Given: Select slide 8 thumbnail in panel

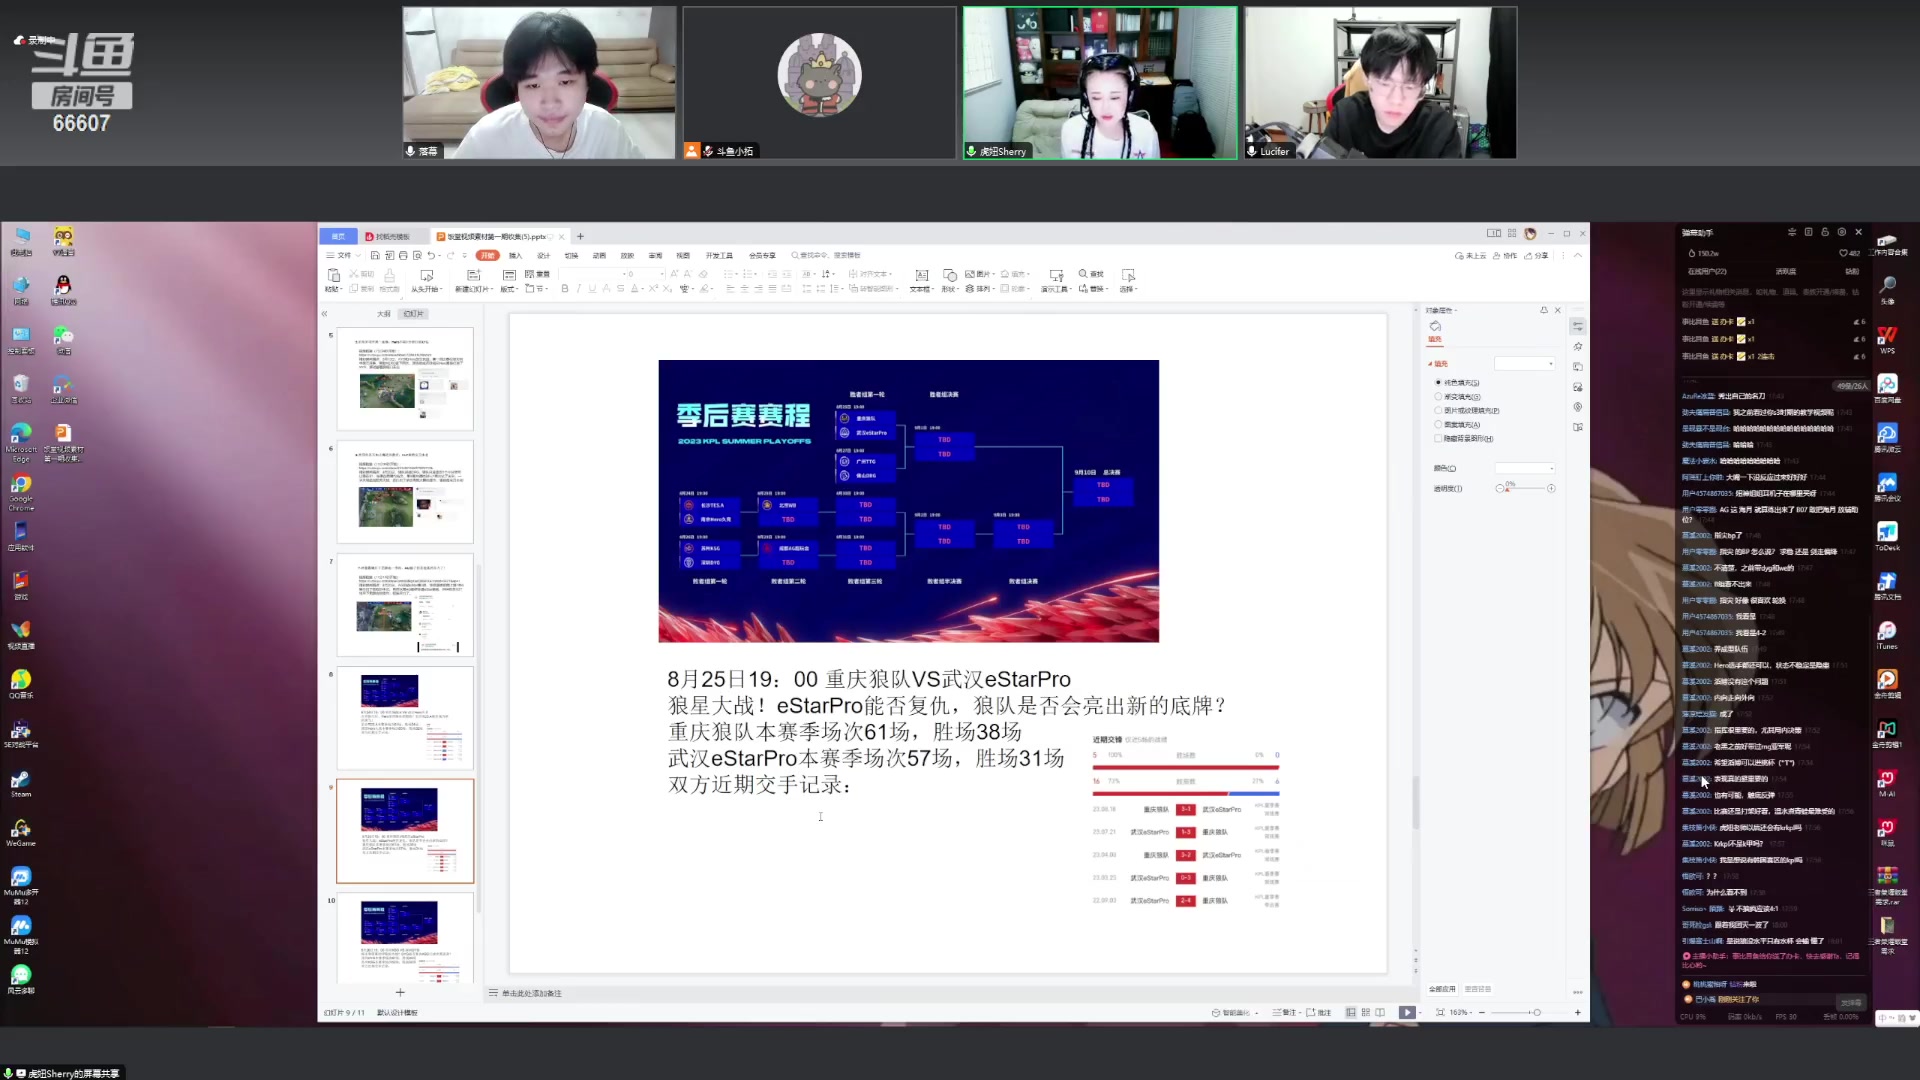Looking at the screenshot, I should [405, 717].
